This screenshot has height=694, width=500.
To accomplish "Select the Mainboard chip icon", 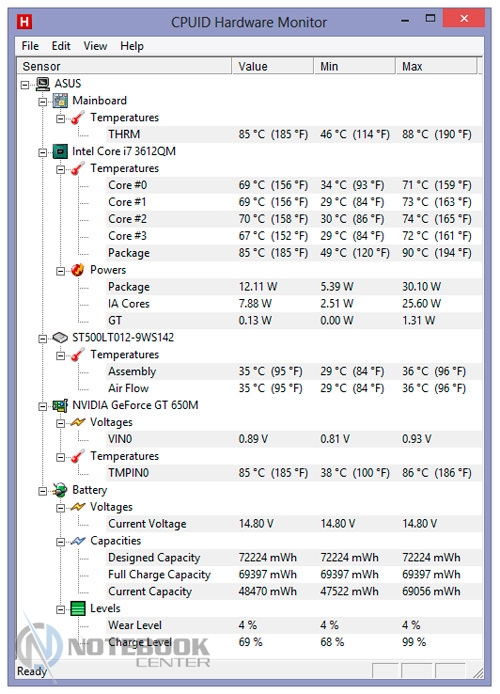I will pyautogui.click(x=60, y=101).
